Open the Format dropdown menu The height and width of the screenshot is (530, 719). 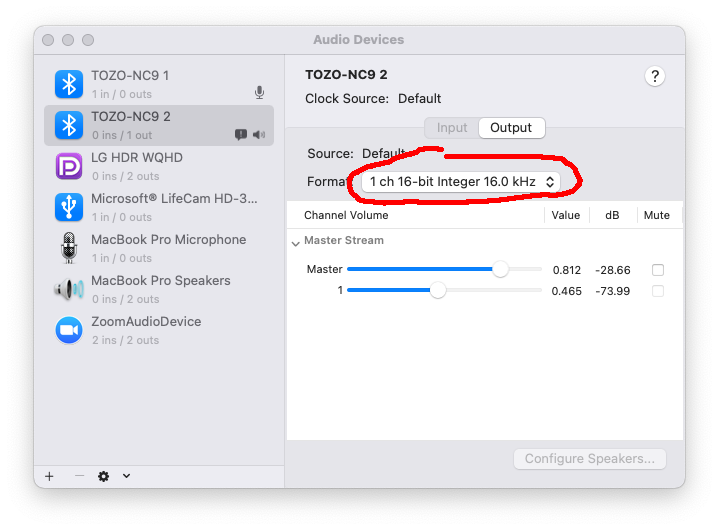click(460, 182)
